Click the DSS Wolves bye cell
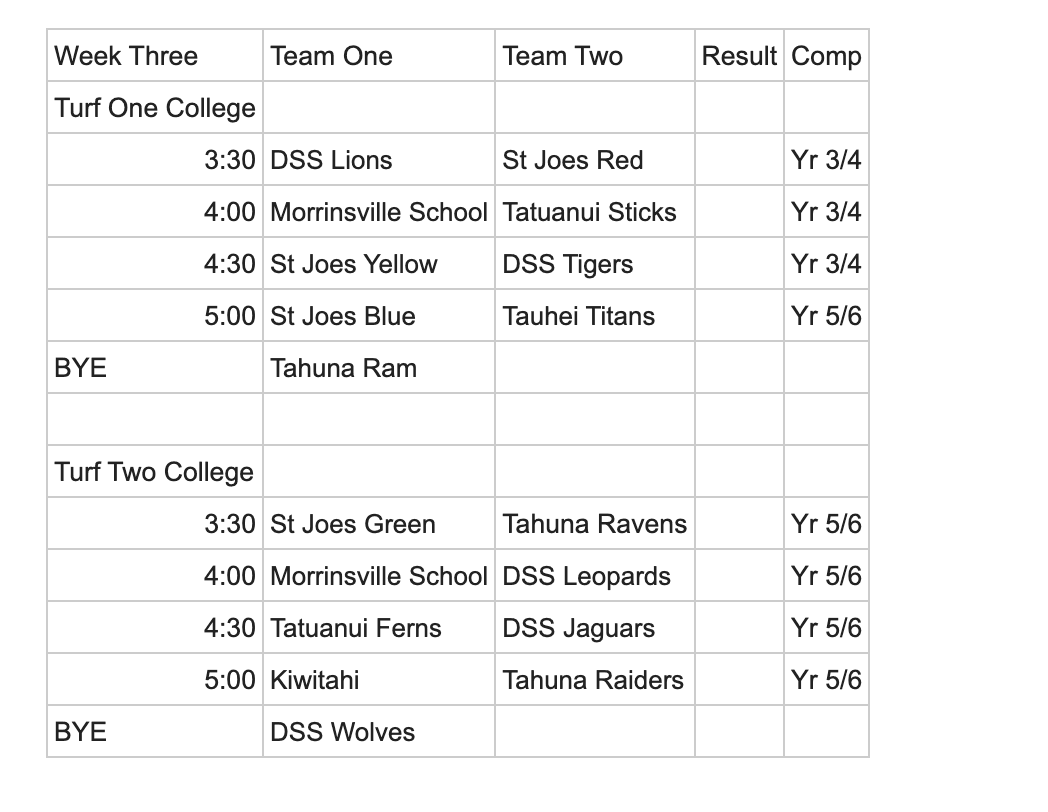 click(379, 732)
